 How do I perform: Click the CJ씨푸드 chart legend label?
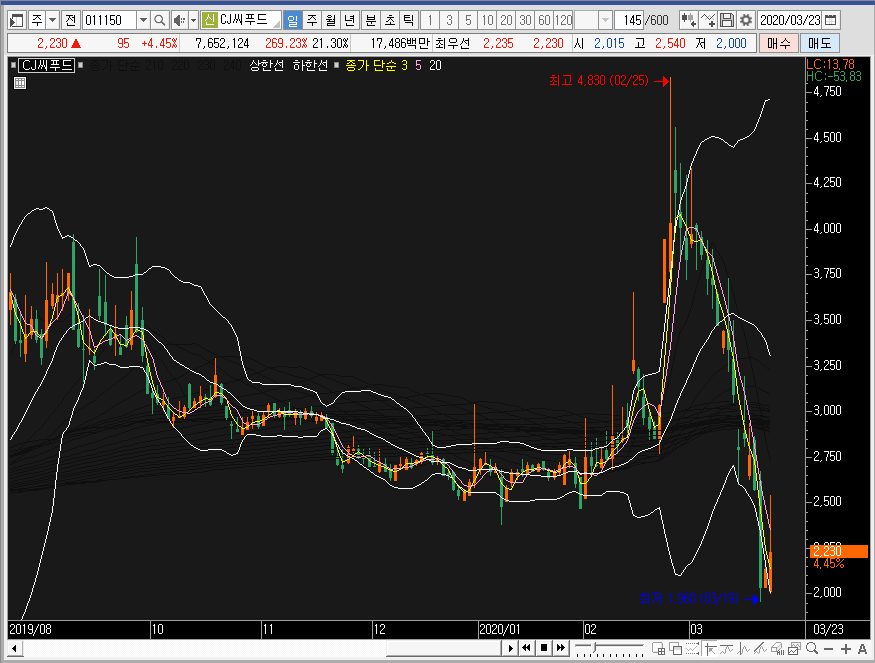pyautogui.click(x=46, y=65)
